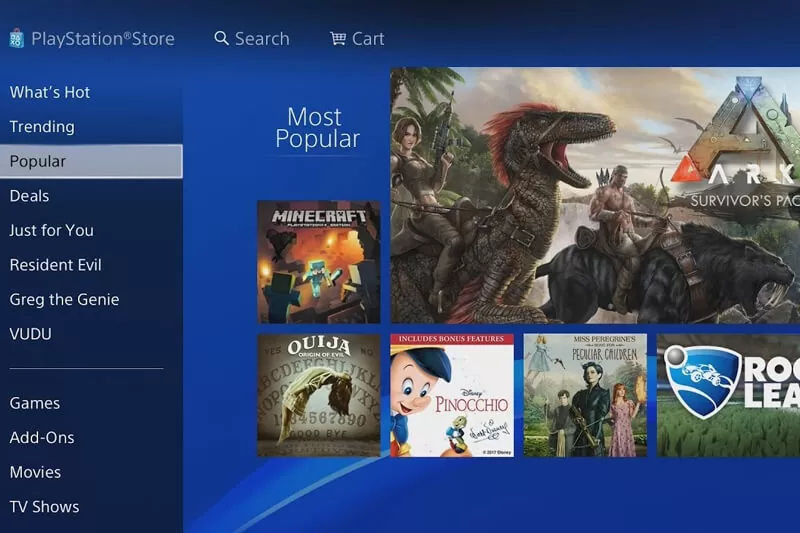Browse the Games category
Image resolution: width=800 pixels, height=533 pixels.
(35, 403)
